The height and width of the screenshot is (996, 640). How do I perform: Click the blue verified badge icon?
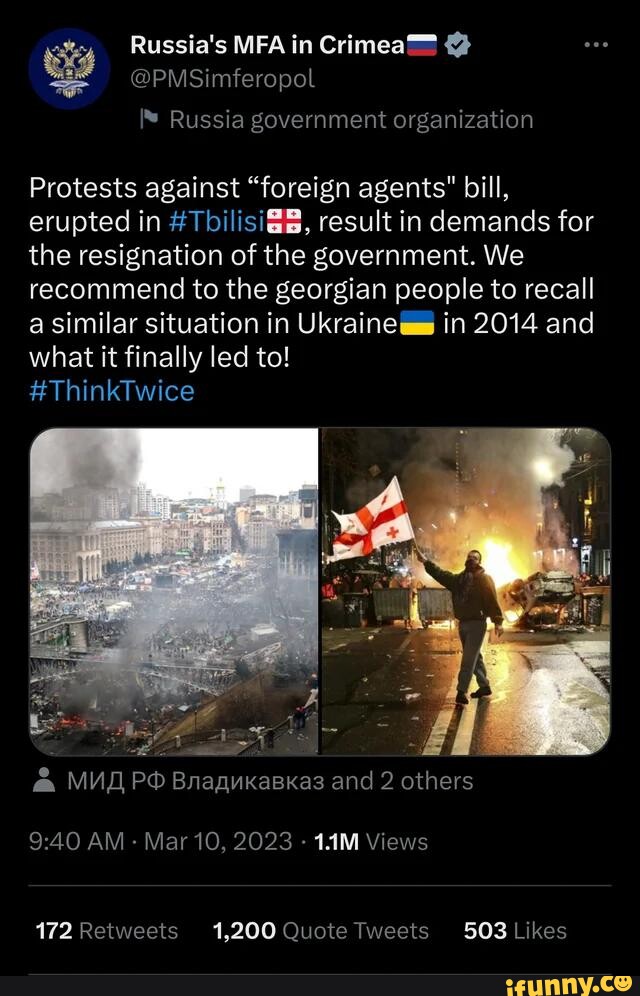tap(457, 45)
